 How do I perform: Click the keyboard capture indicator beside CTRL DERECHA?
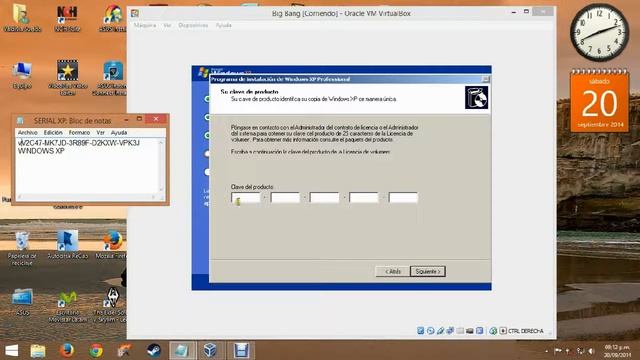(503, 331)
